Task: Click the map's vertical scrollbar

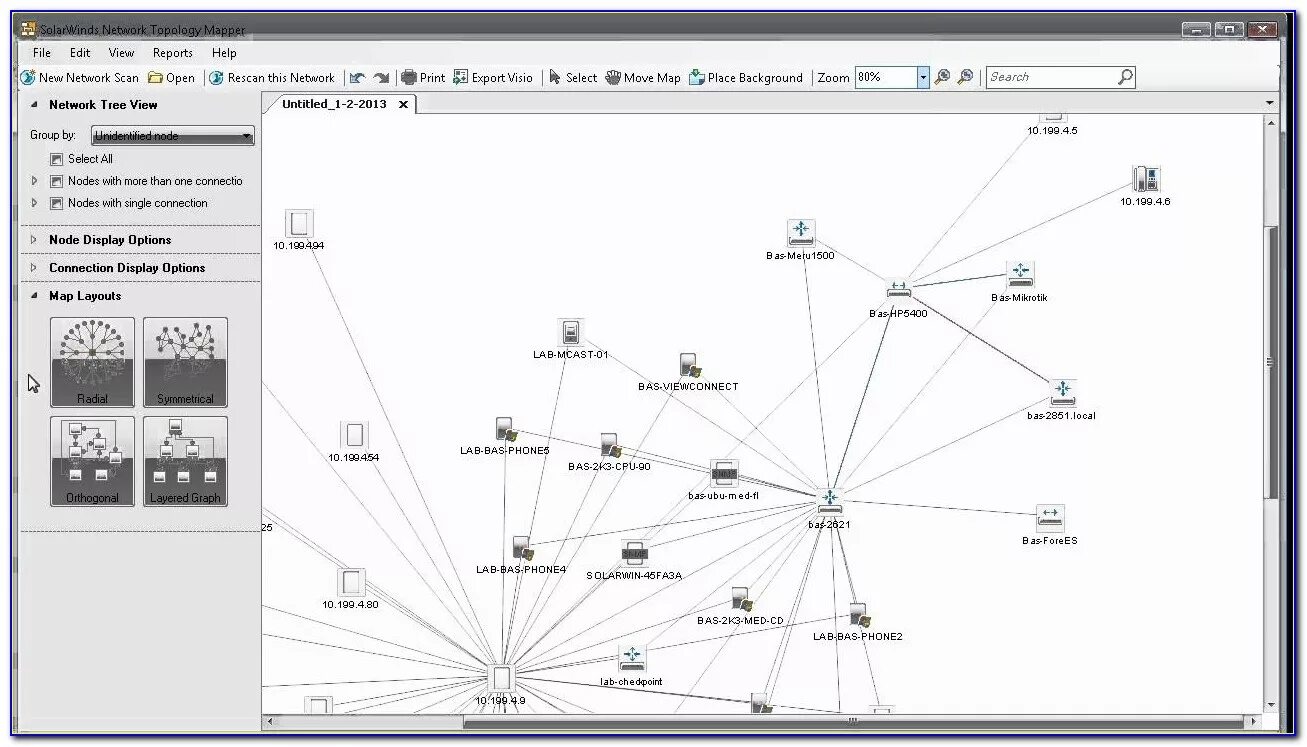Action: (1271, 360)
